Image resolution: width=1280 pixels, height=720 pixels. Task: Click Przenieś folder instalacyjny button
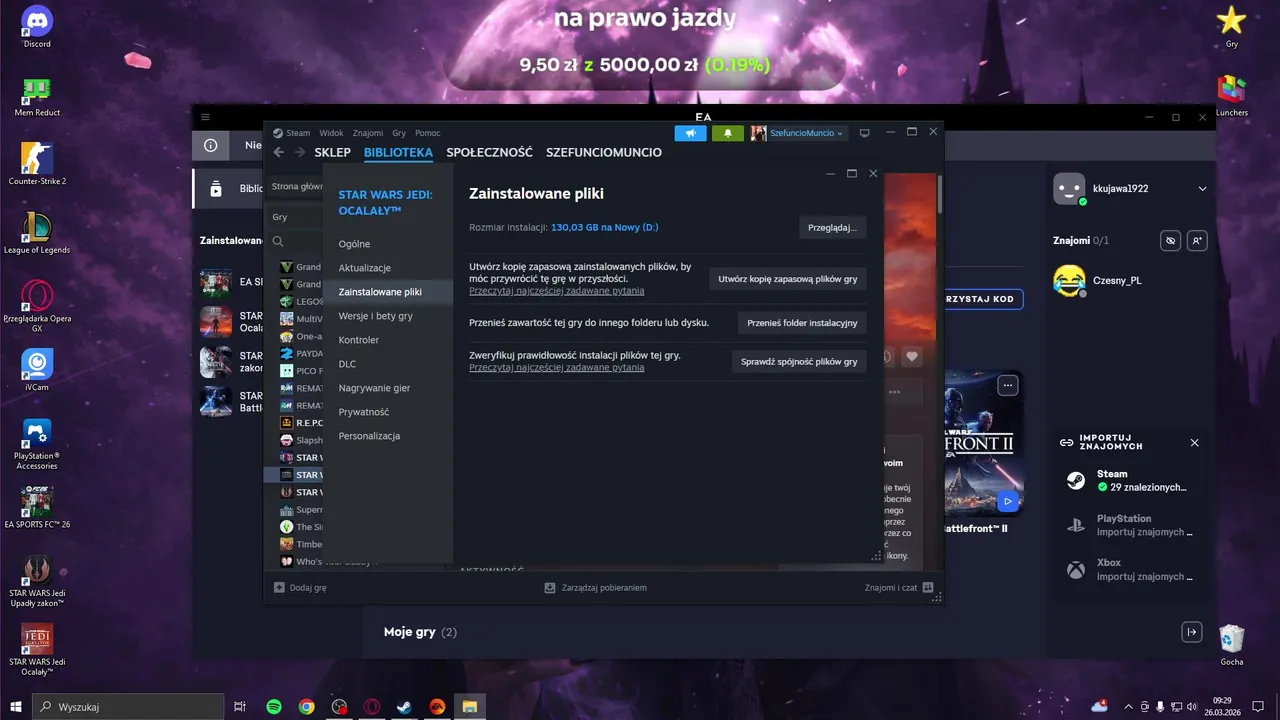tap(802, 322)
